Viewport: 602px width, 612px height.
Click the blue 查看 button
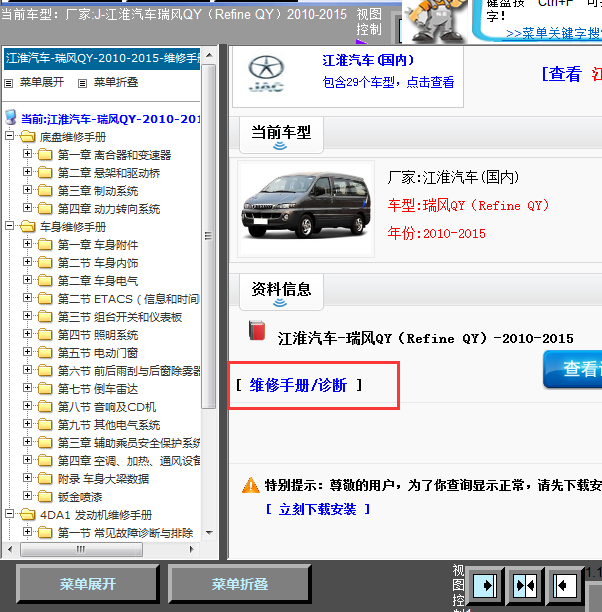573,369
